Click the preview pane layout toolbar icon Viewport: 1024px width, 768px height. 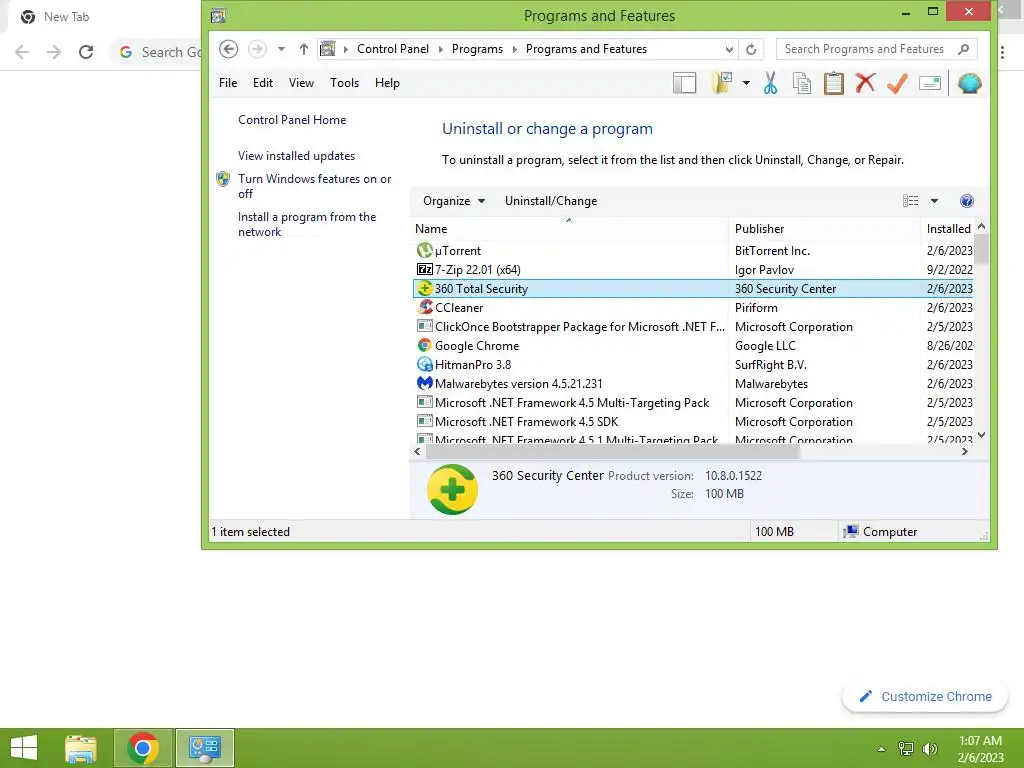pos(684,84)
